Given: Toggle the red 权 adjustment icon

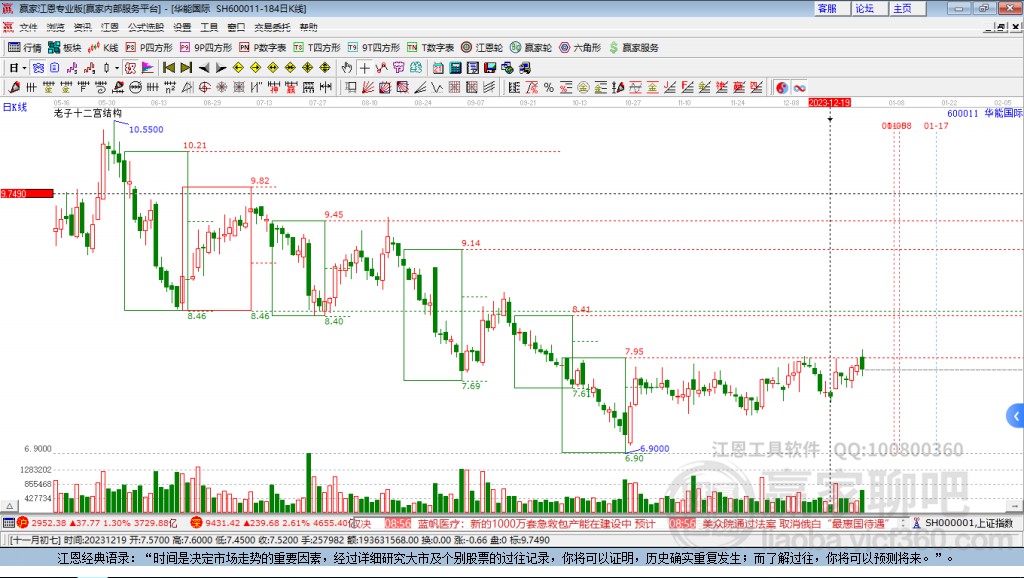Looking at the screenshot, I should coord(131,68).
